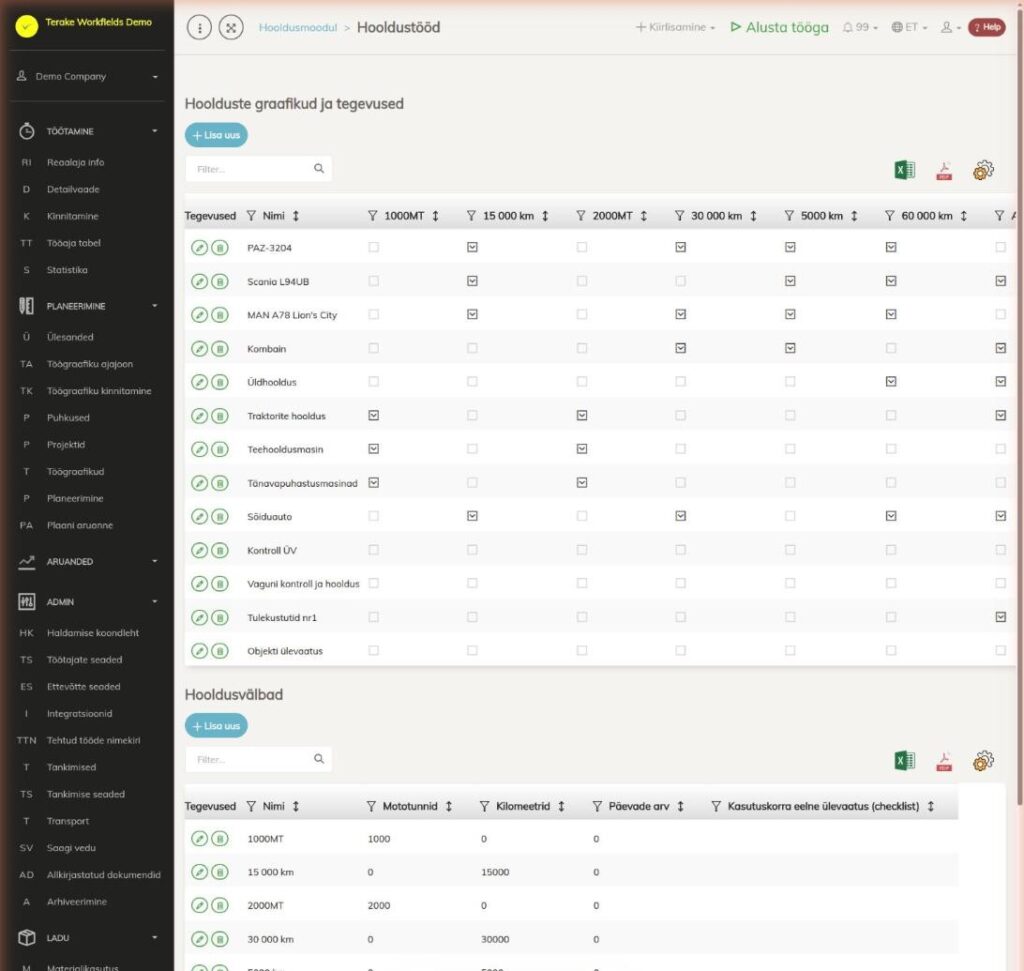Uncheck 15 000 km for PAZ-3204
This screenshot has height=971, width=1024.
pyautogui.click(x=472, y=247)
